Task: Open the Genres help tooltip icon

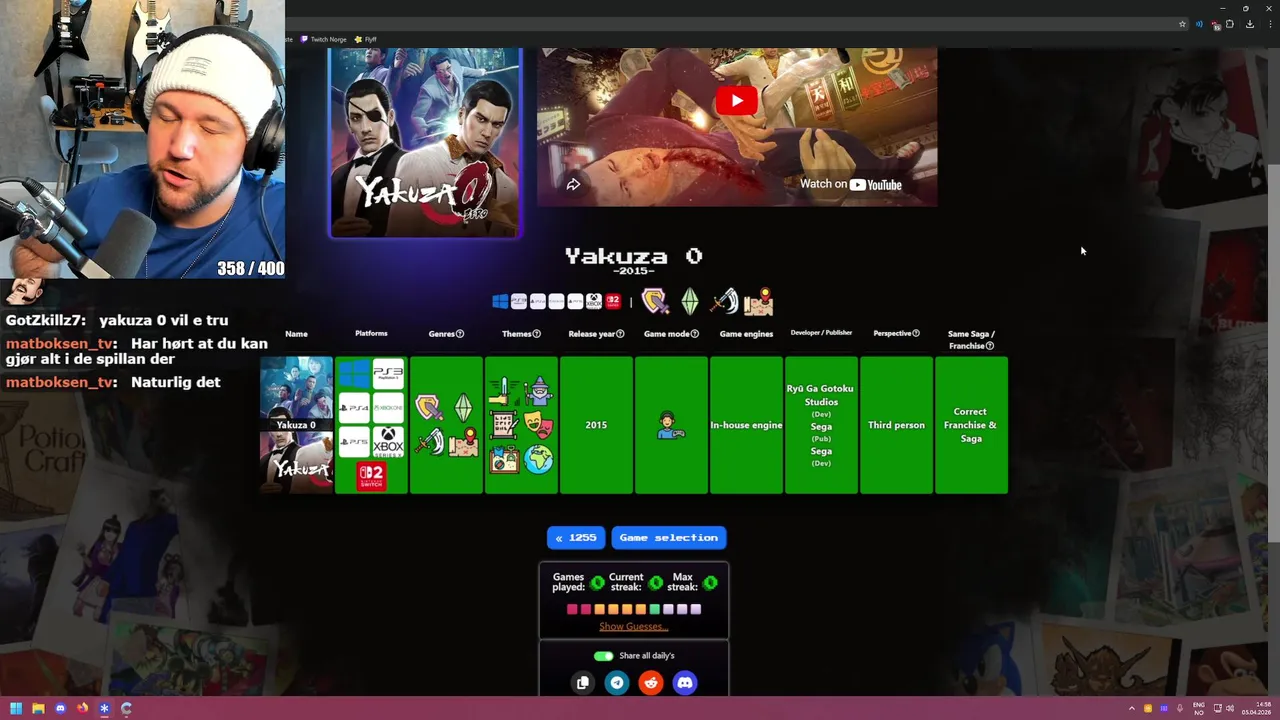Action: (460, 334)
